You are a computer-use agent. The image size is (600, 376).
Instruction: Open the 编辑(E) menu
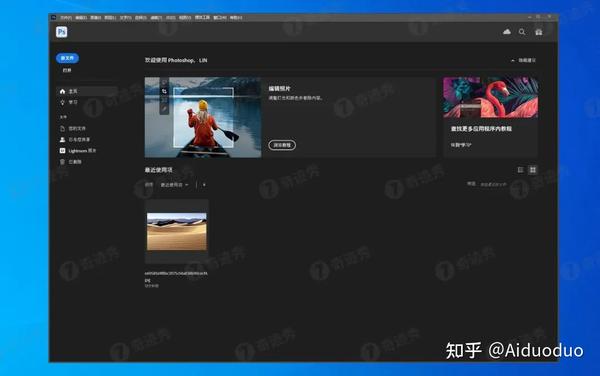pos(81,18)
